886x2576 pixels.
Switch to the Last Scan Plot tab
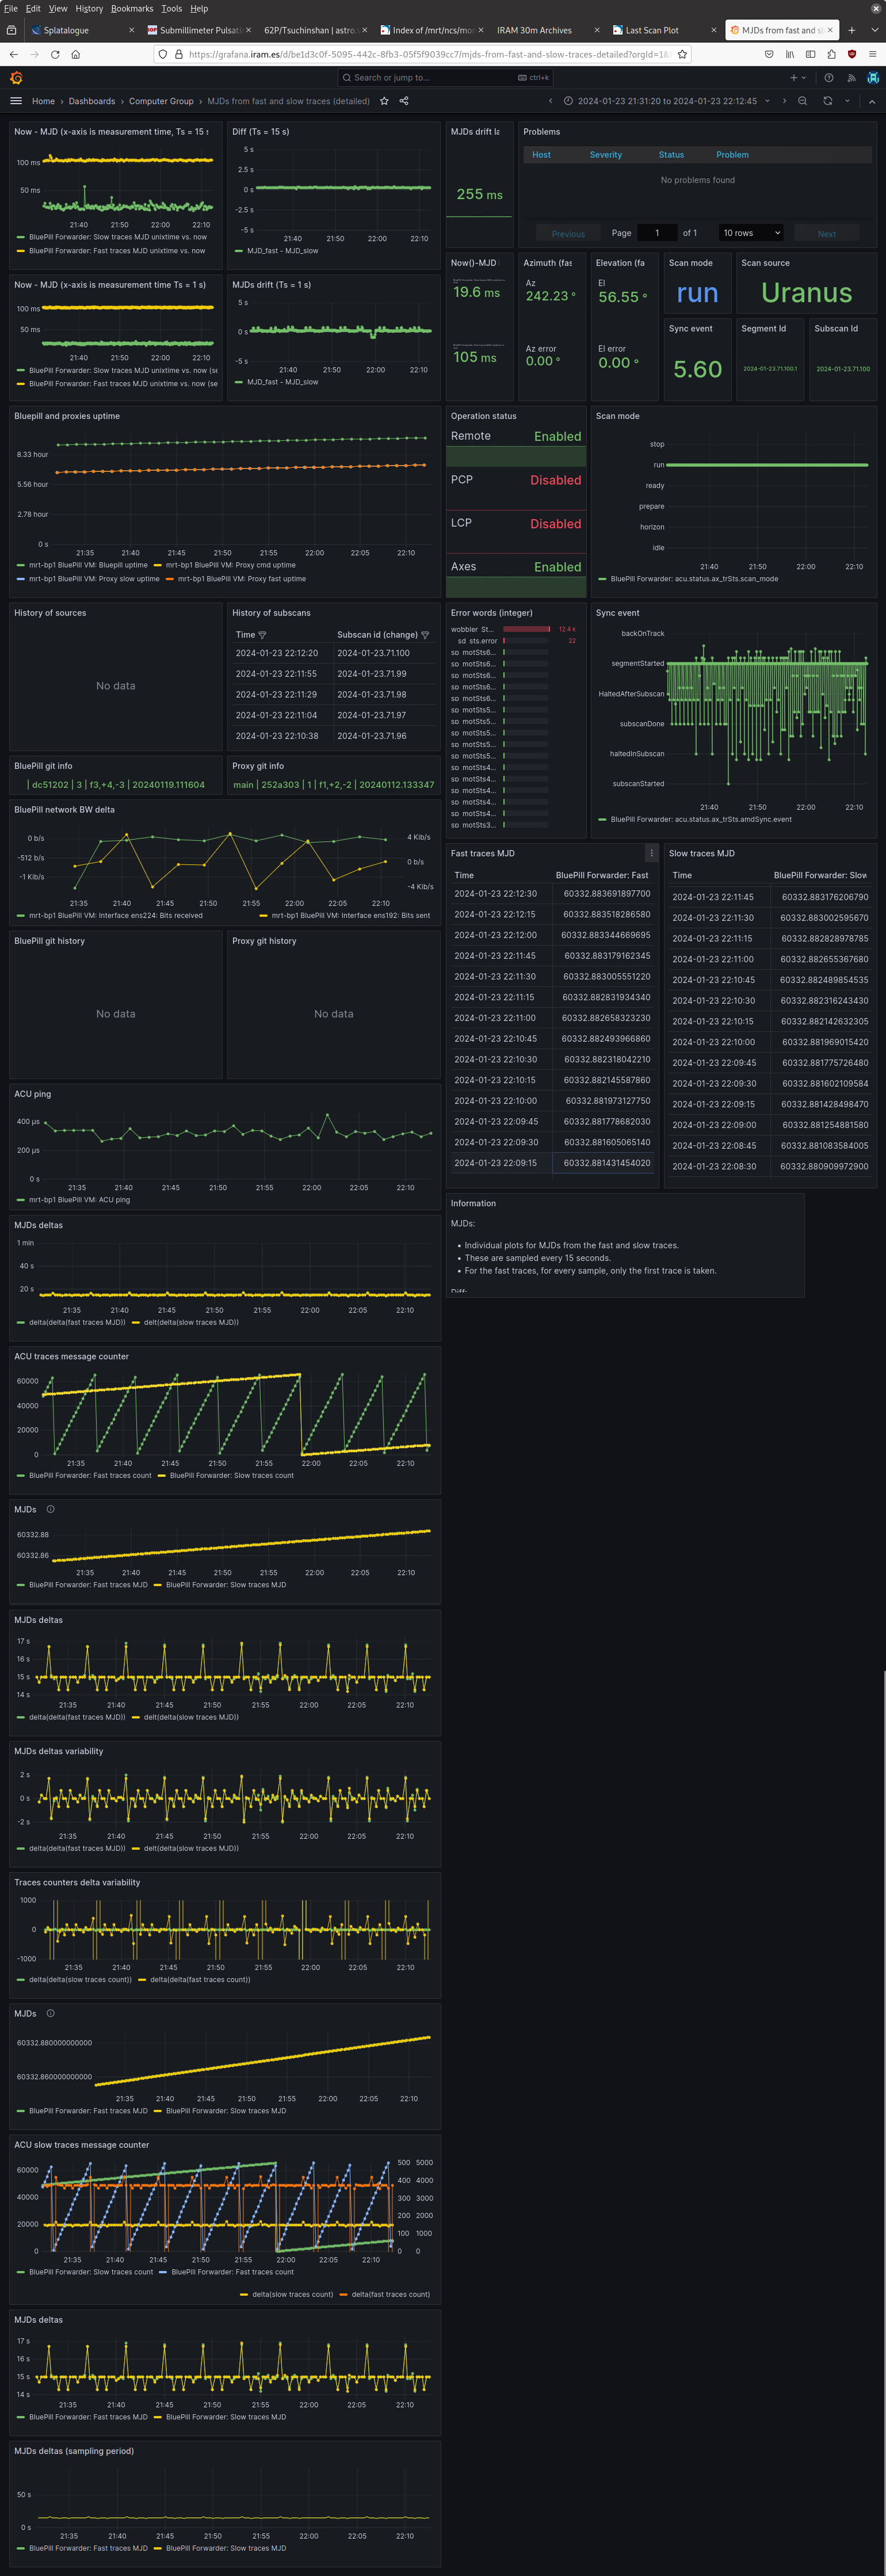(652, 30)
